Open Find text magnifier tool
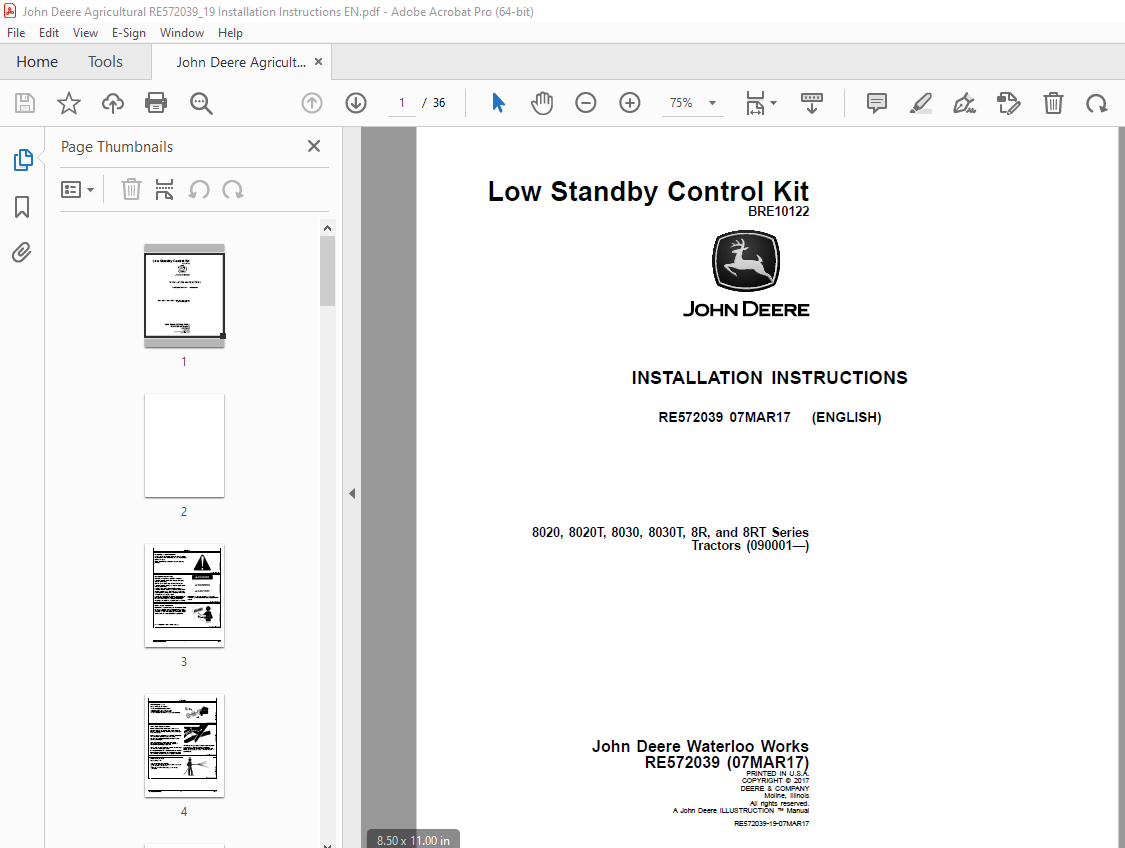Viewport: 1125px width, 848px height. (201, 103)
